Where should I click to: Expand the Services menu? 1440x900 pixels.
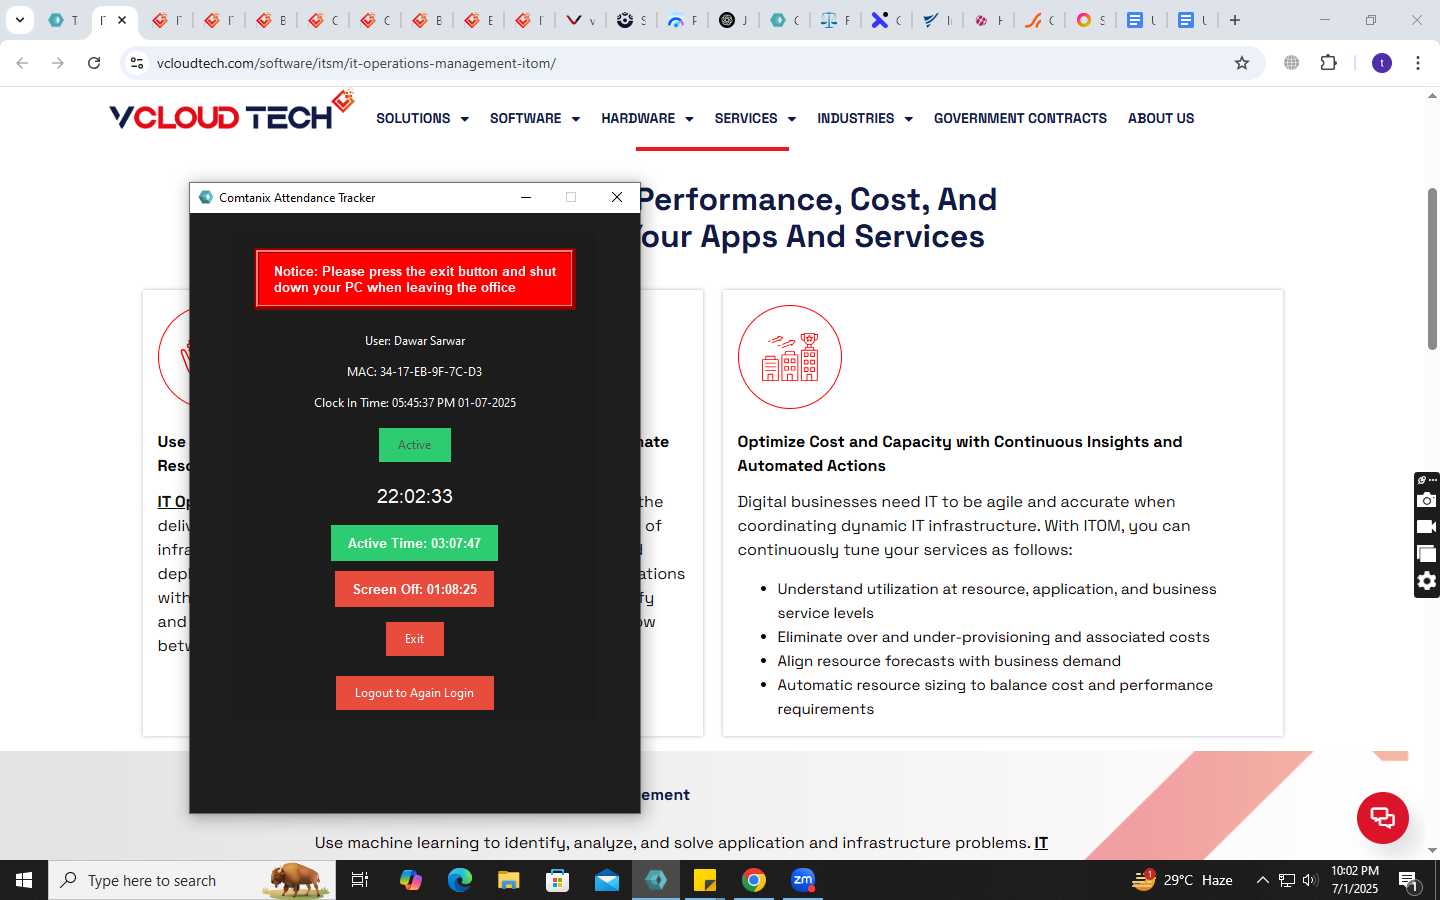tap(755, 118)
